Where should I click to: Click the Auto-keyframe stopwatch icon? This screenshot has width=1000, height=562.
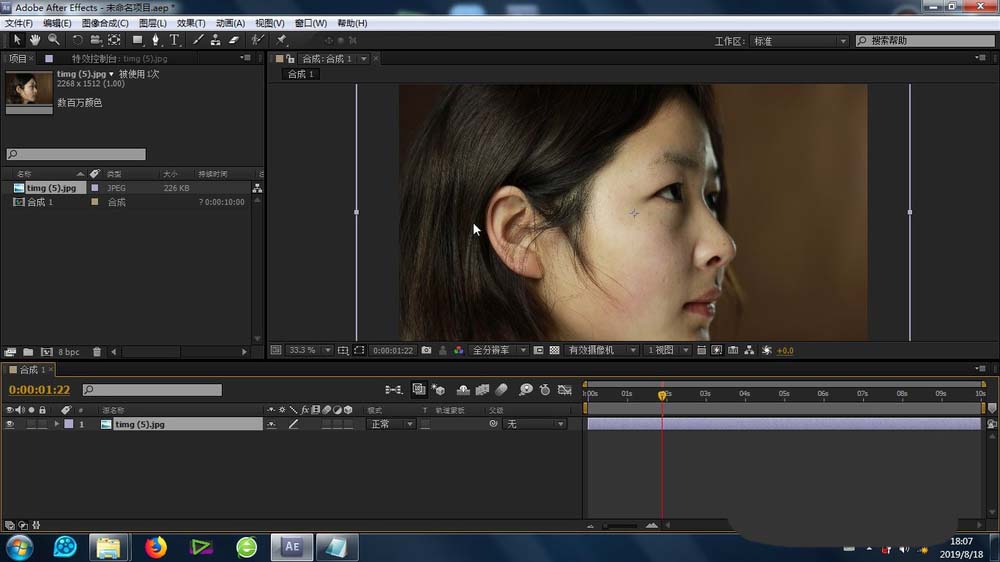coord(545,390)
